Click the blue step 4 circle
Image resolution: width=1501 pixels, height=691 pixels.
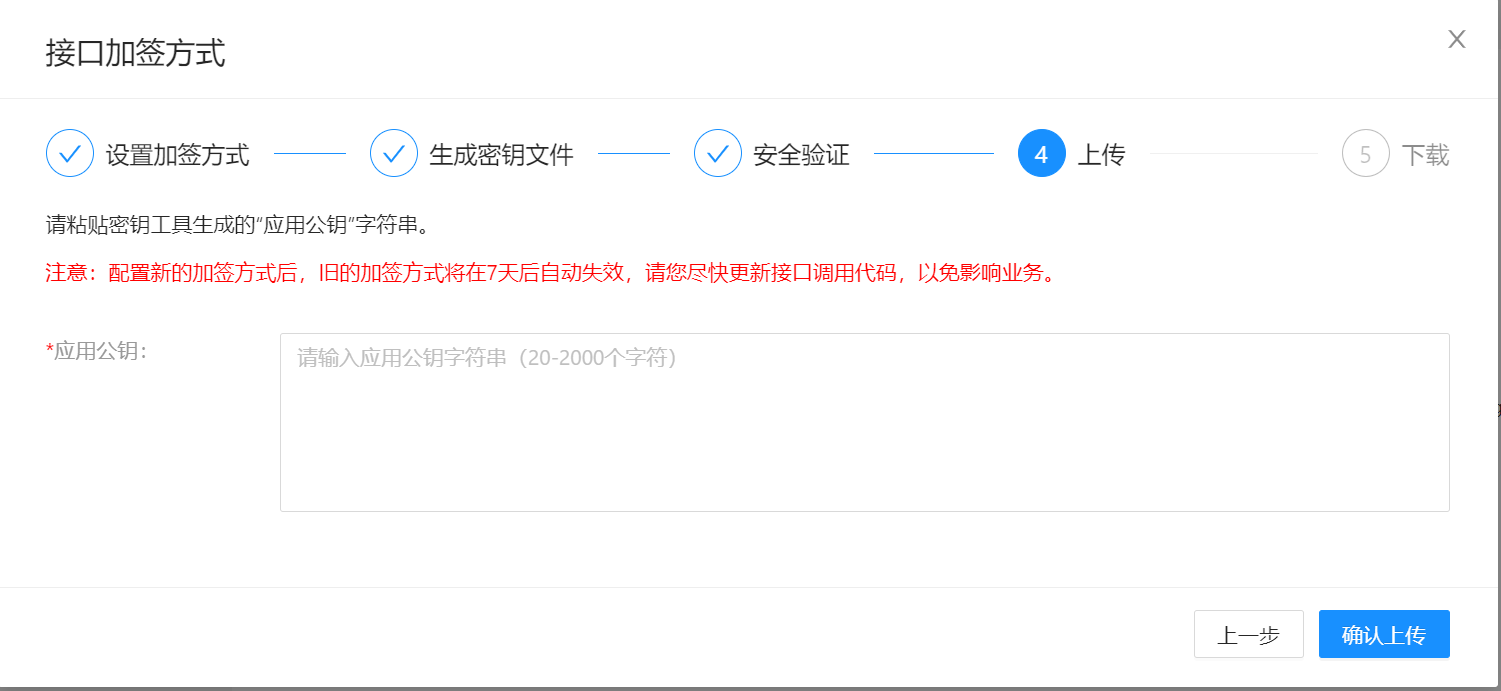point(1041,154)
